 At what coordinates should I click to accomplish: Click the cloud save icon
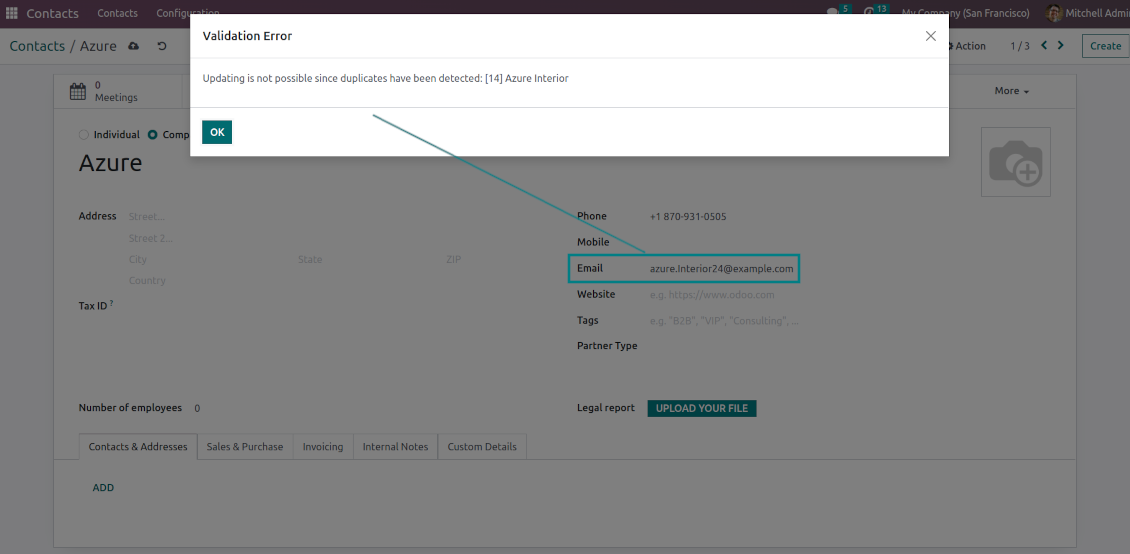coord(134,46)
